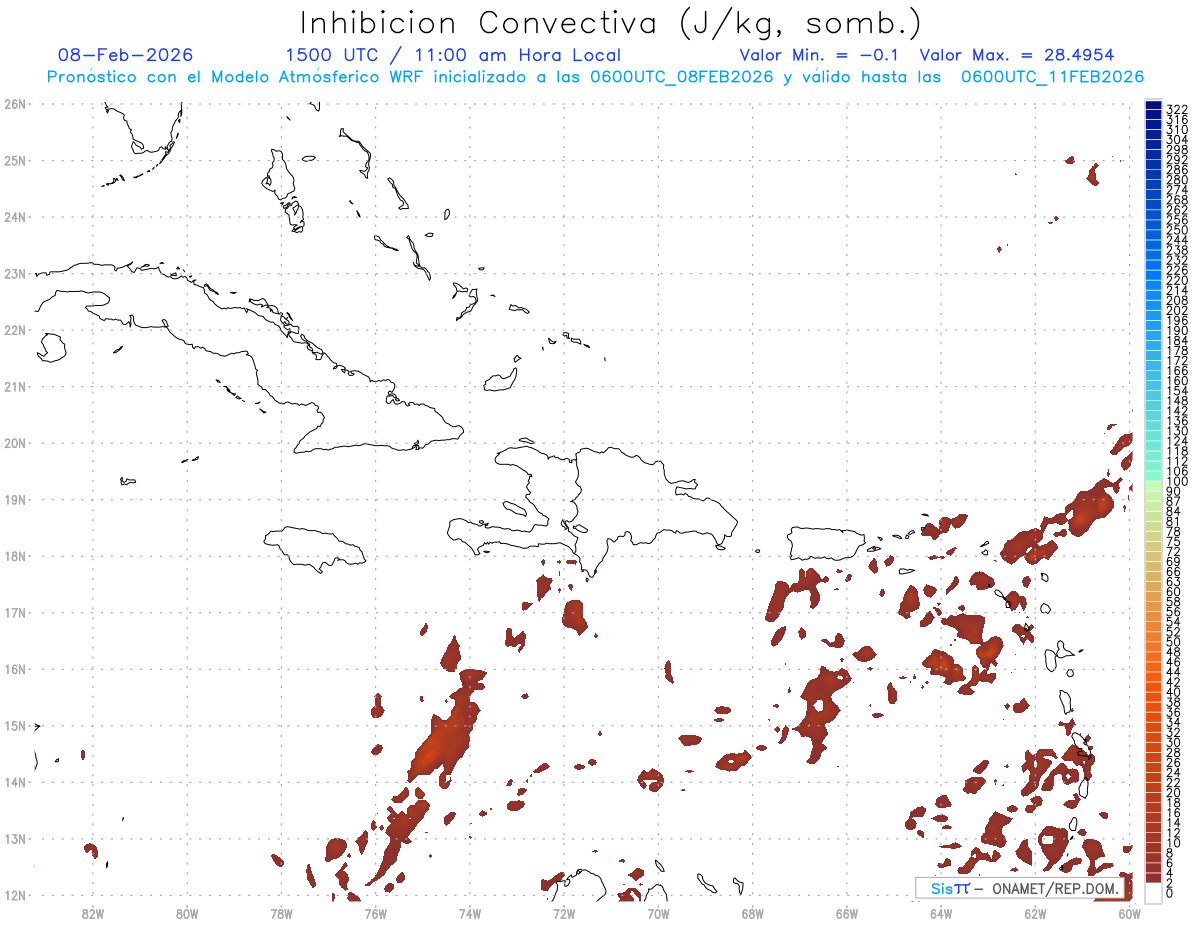Screen dimensions: 1200x927
Task: Click the 23N latitude label
Action: point(14,273)
